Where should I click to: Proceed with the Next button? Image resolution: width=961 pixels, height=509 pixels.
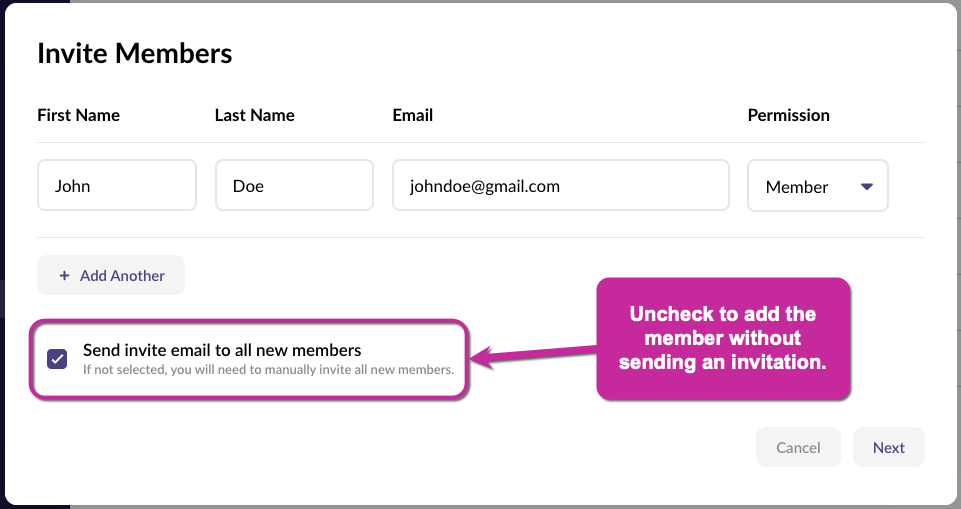(x=888, y=448)
